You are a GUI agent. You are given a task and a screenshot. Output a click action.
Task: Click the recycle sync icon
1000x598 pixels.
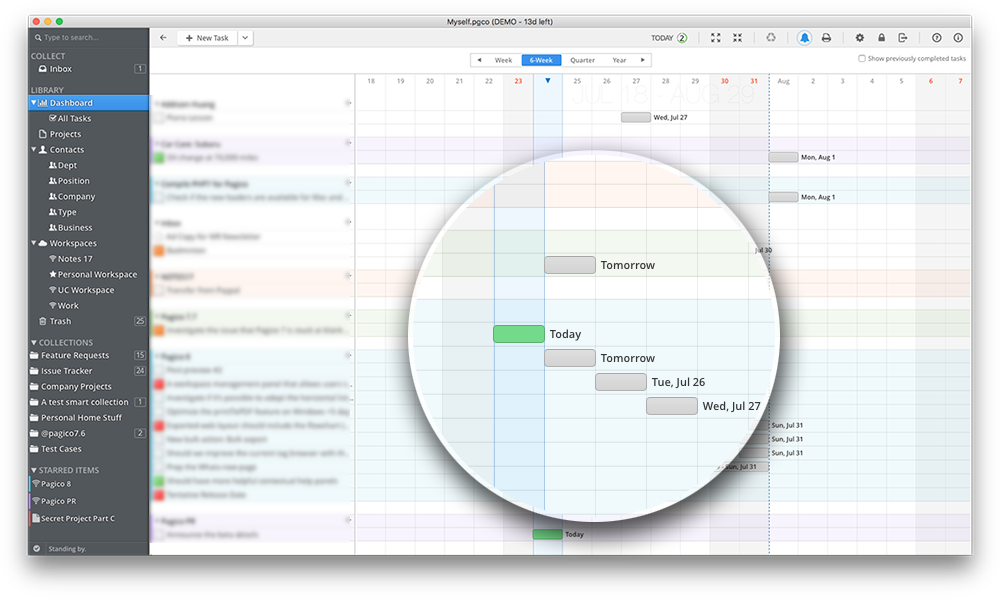(771, 38)
